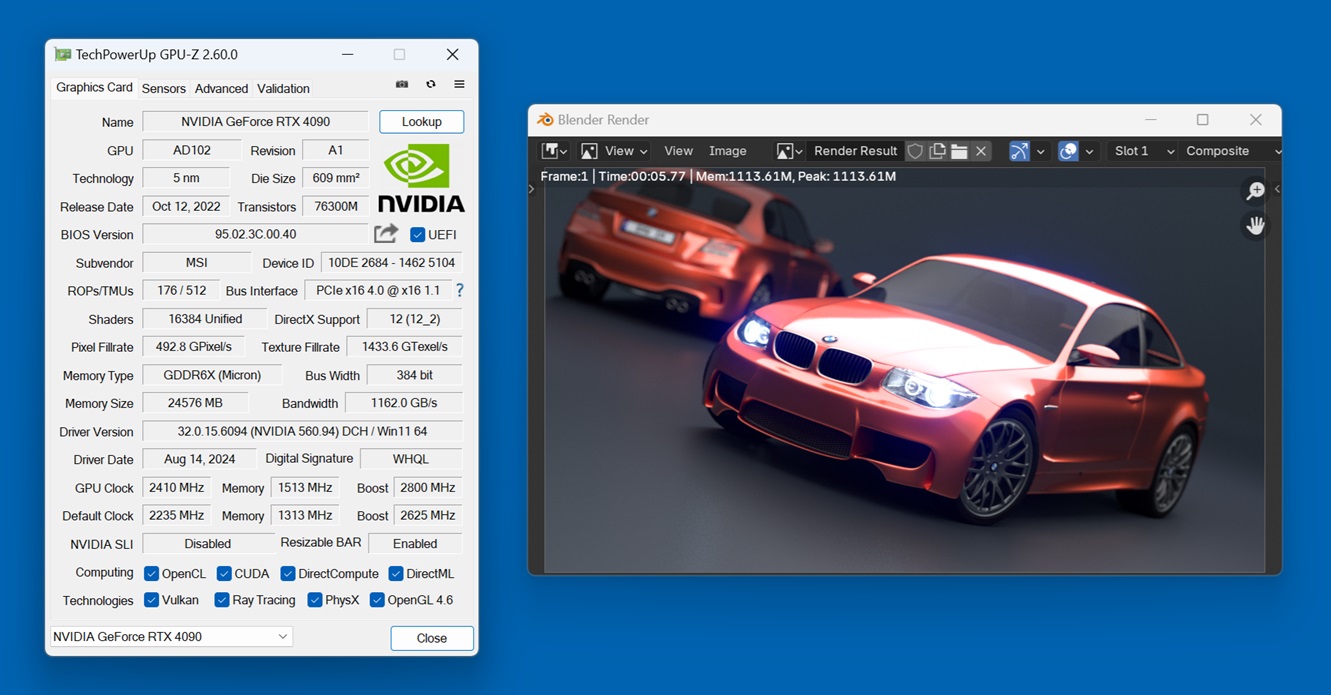Open the GPU selection dropdown in GPU-Z
Image resolution: width=1331 pixels, height=695 pixels.
tap(171, 637)
